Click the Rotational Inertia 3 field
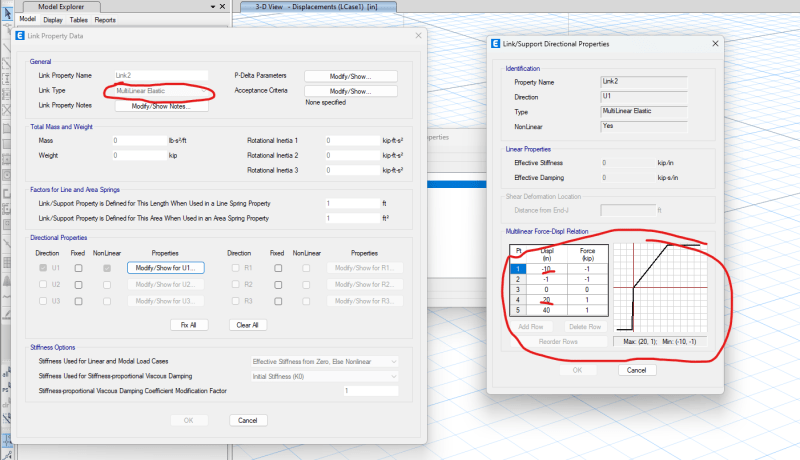 [353, 170]
